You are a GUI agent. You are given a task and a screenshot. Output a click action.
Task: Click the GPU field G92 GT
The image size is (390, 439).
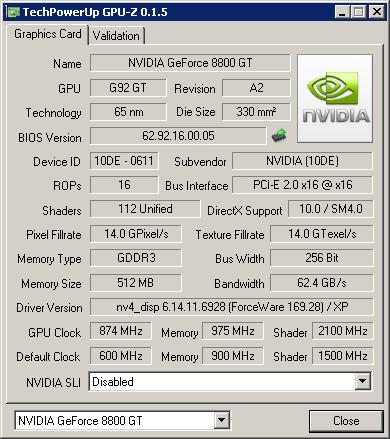point(128,88)
